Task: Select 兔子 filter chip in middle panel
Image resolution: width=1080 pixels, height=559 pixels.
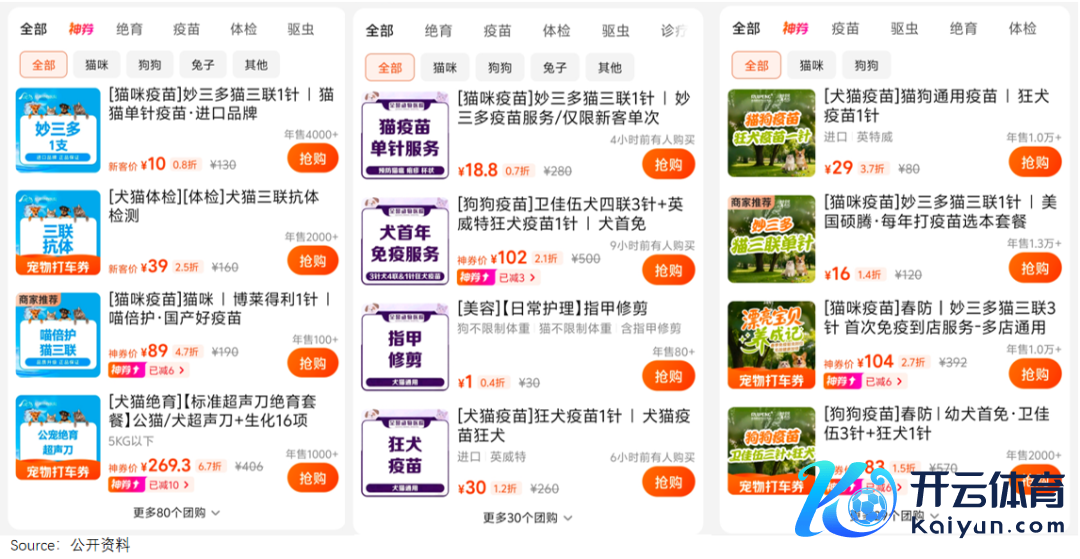Action: tap(554, 67)
